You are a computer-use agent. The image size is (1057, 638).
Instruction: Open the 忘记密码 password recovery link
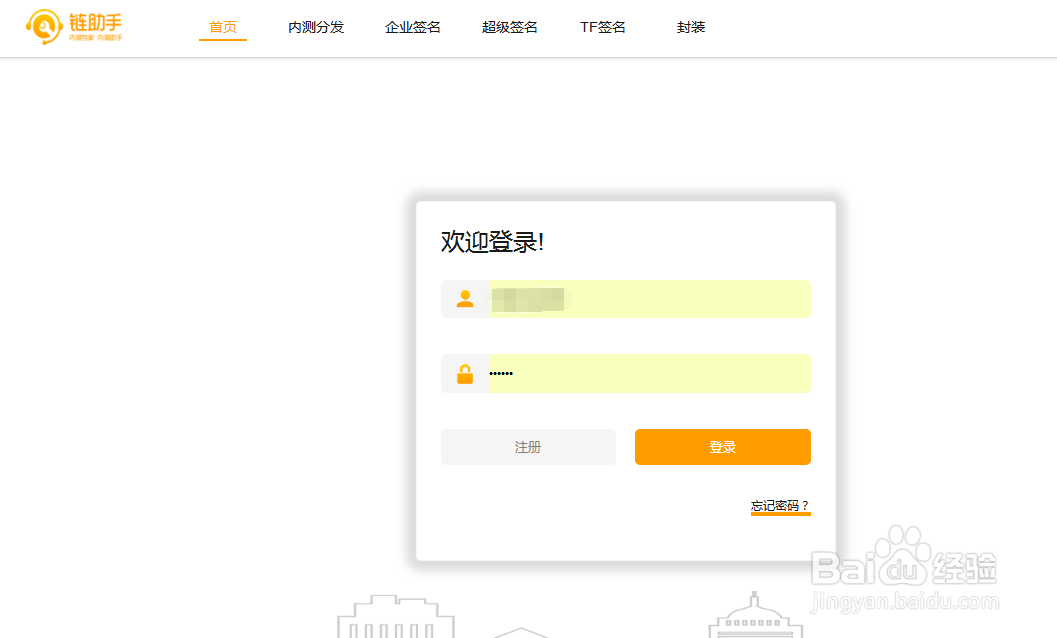(779, 506)
